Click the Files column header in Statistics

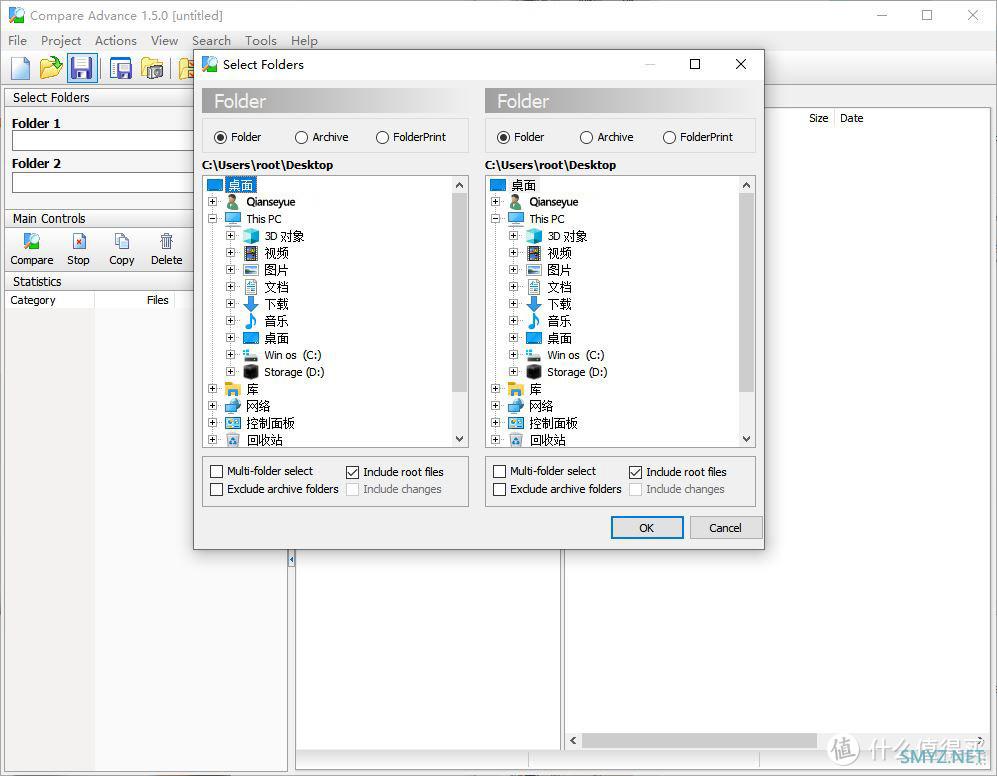[x=157, y=300]
